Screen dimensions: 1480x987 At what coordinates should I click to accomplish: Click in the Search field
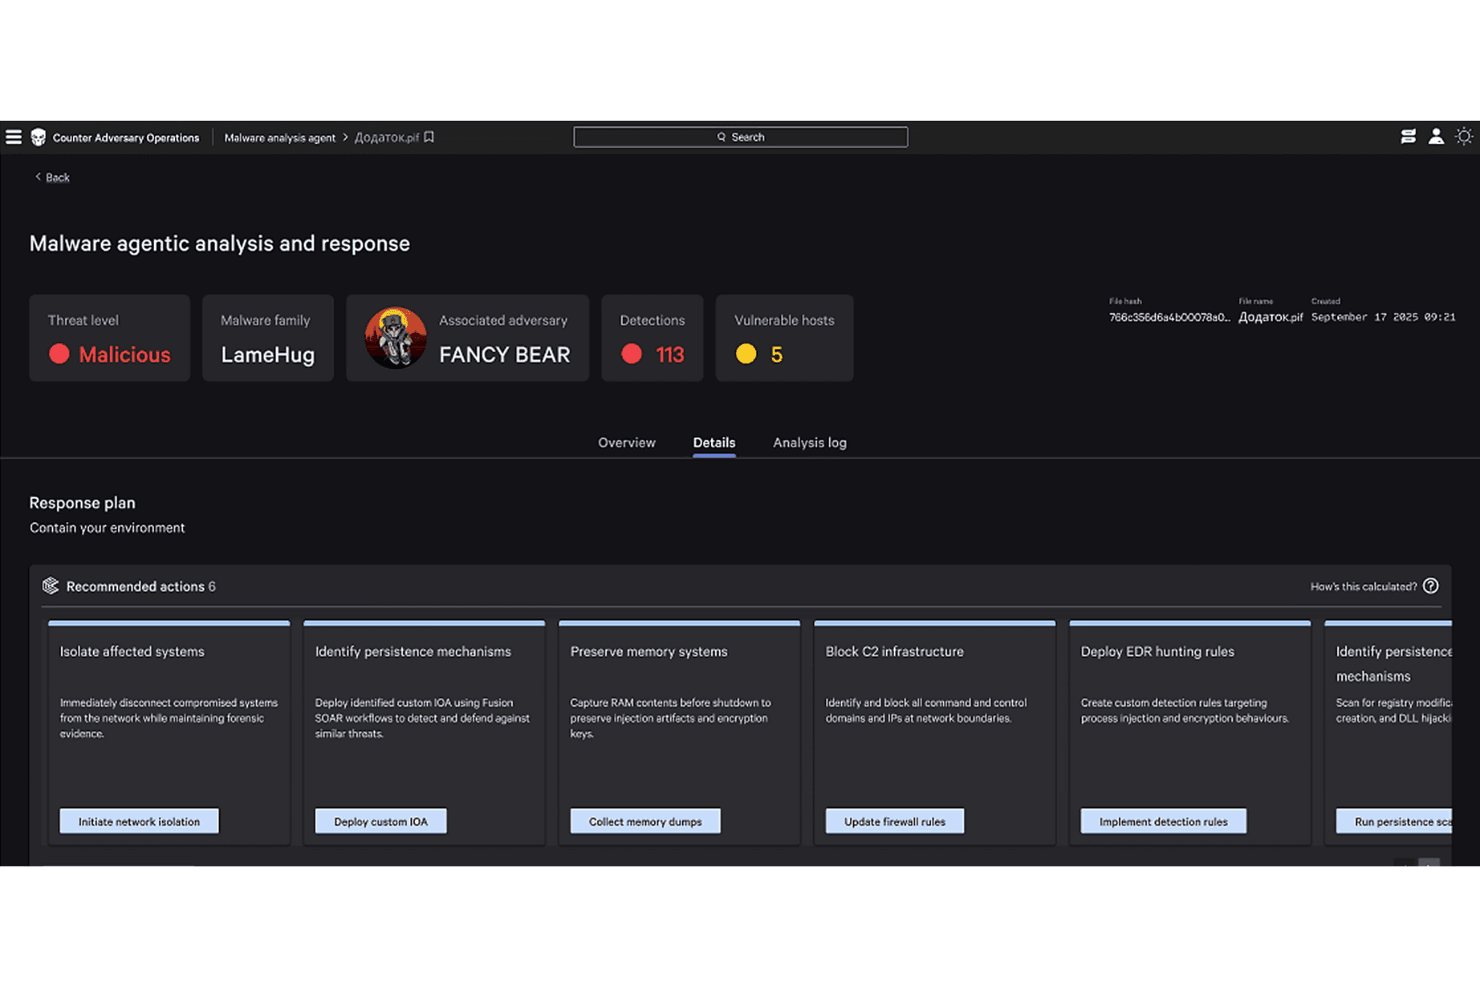(x=741, y=137)
